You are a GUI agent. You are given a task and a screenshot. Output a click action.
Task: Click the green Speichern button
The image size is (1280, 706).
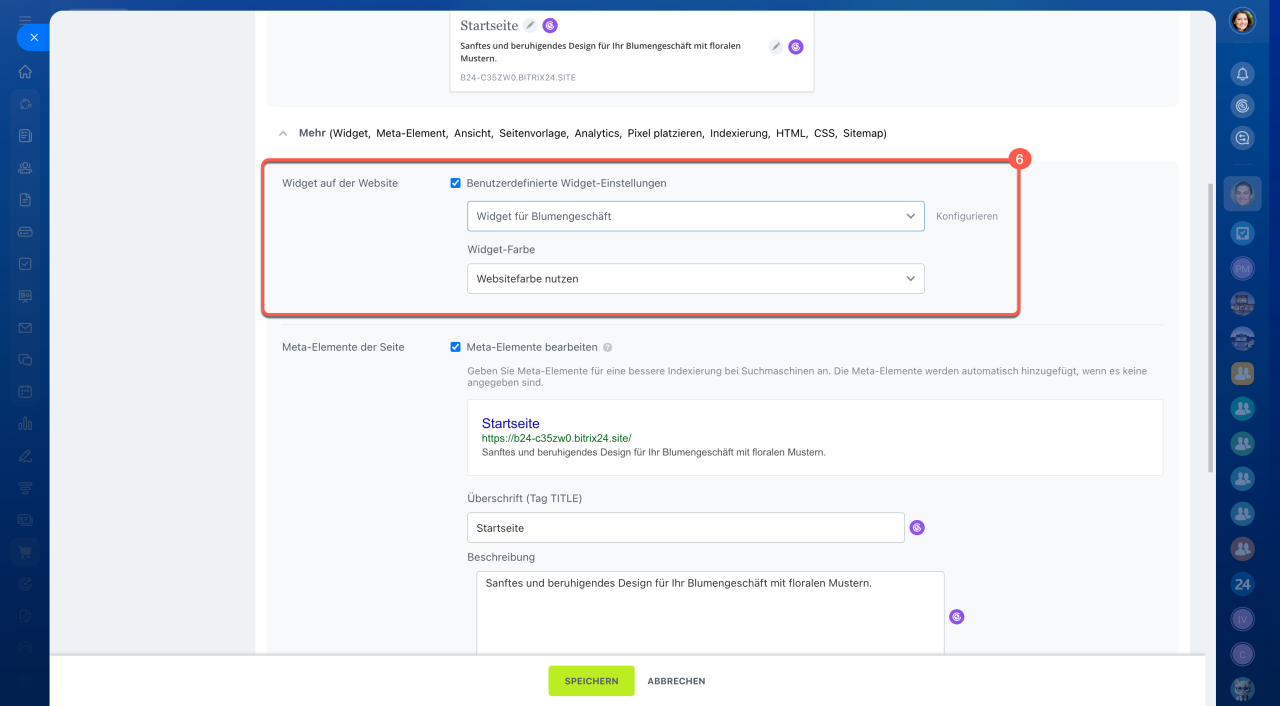tap(591, 681)
